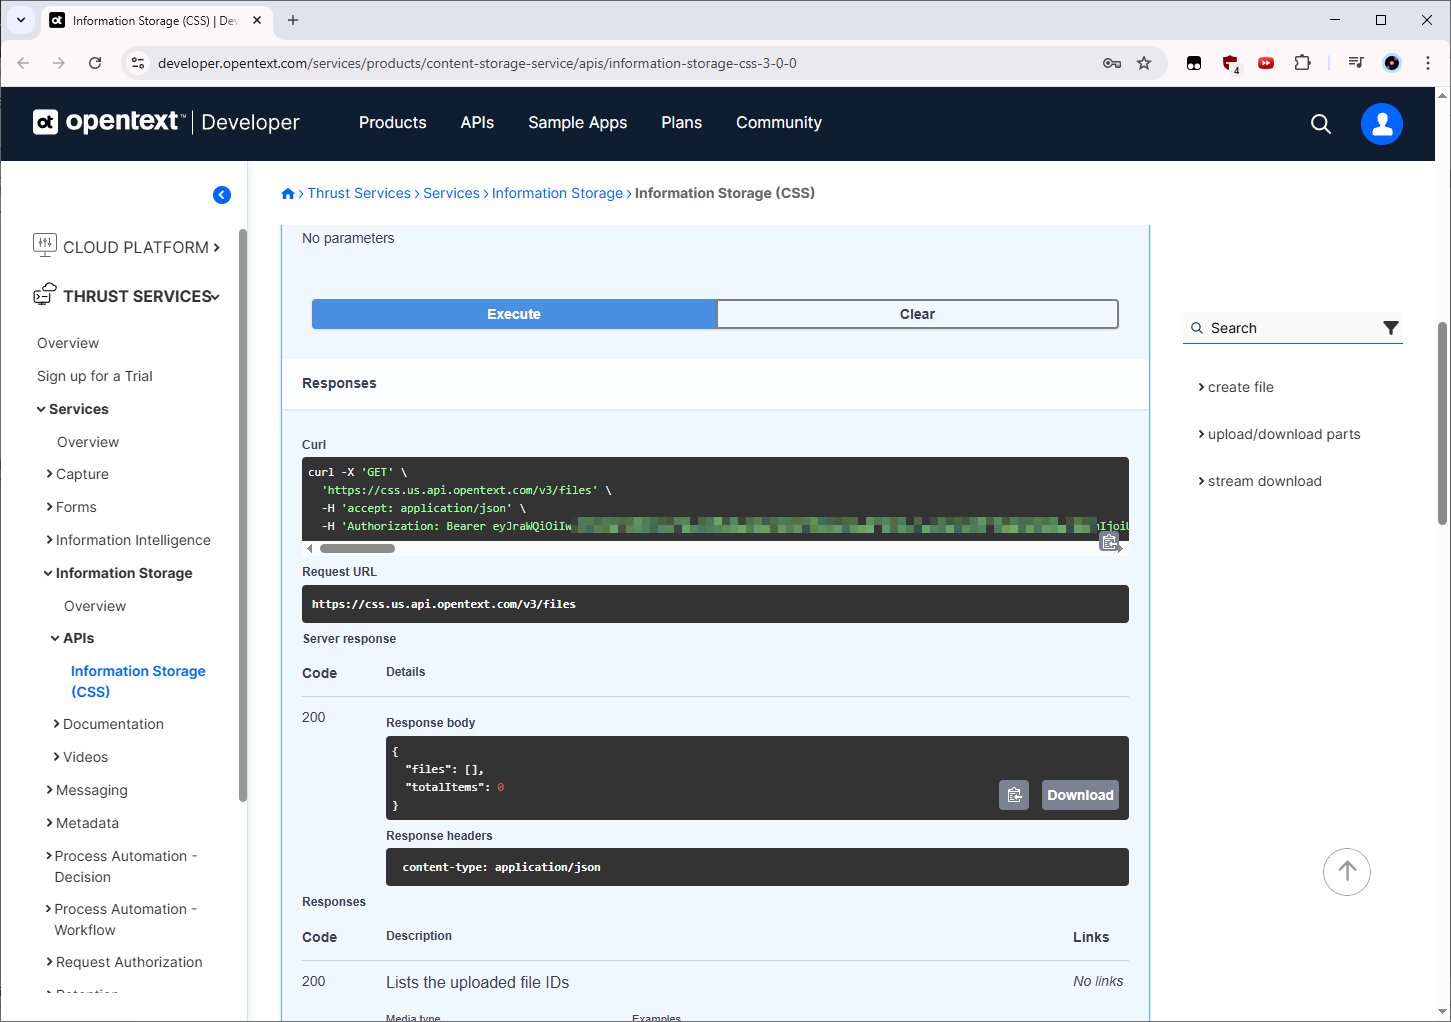Click the filter funnel icon
The image size is (1451, 1022).
pos(1391,328)
